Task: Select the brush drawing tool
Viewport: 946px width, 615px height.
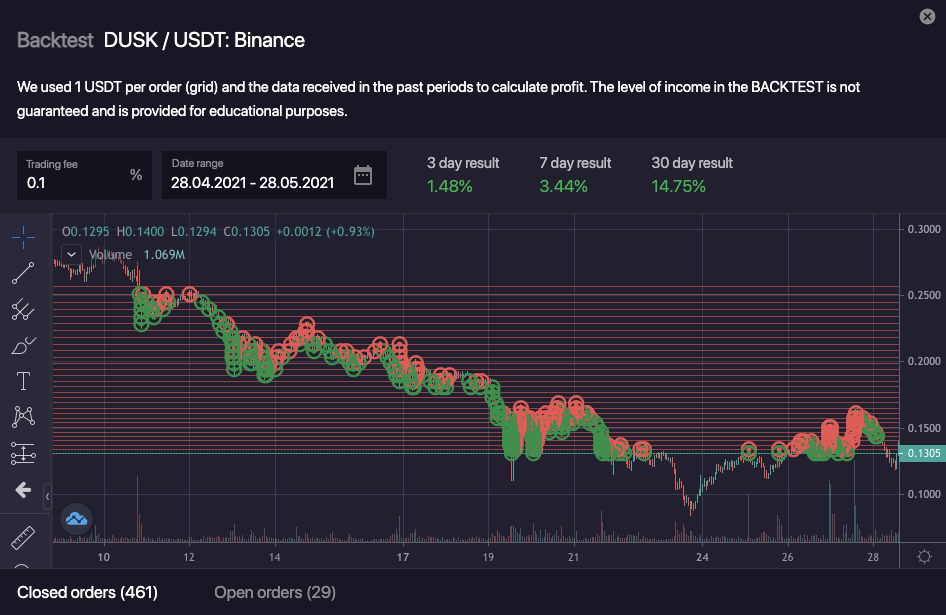Action: (x=23, y=346)
